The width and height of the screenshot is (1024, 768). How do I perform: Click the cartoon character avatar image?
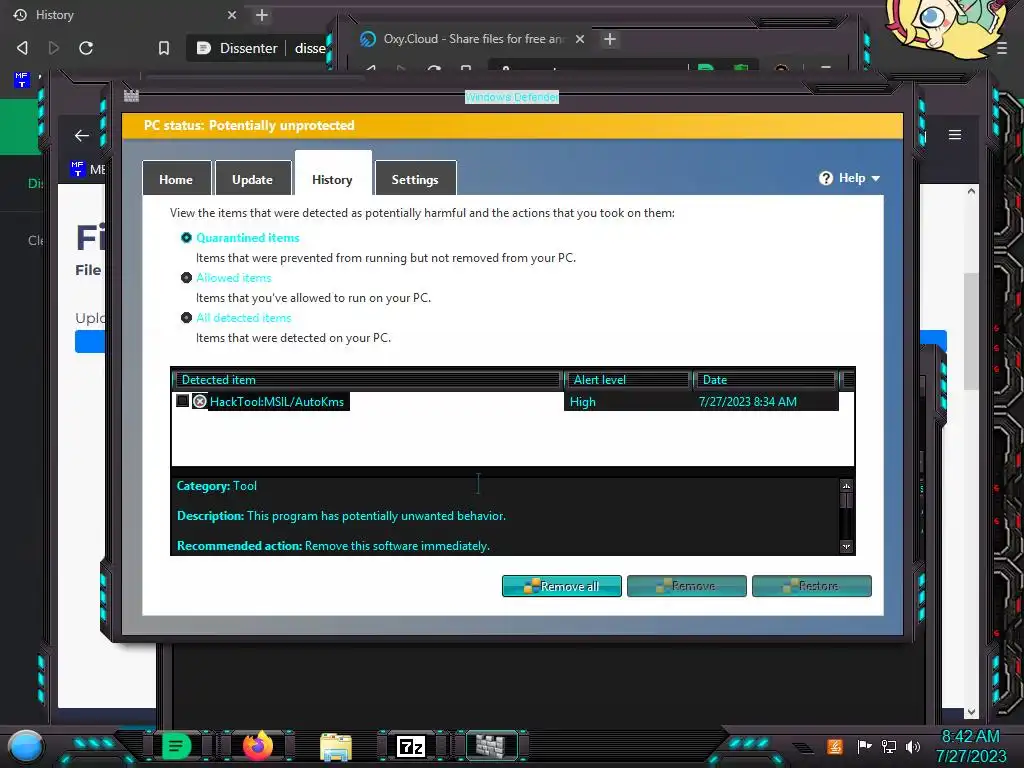[x=945, y=27]
